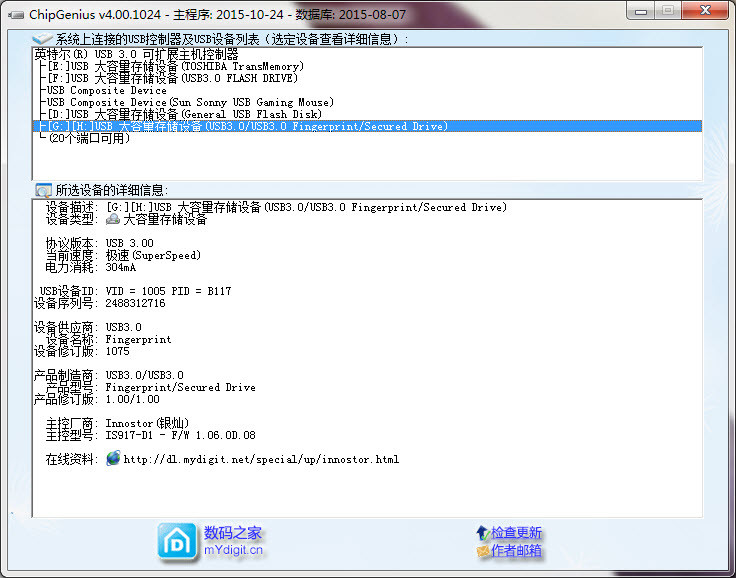736x578 pixels.
Task: Open the 作者邮箱 author email link
Action: click(516, 551)
